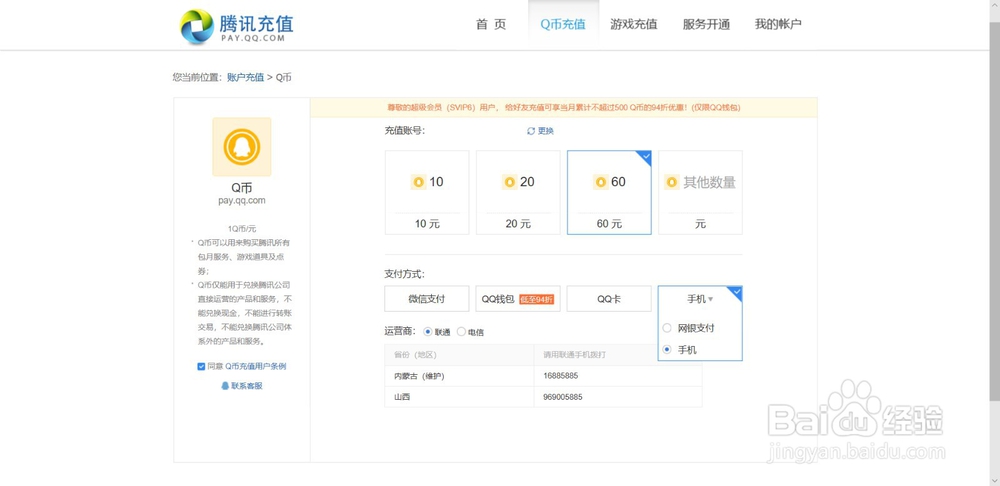Viewport: 1000px width, 486px height.
Task: Click the large Q币 penguin coin icon
Action: coord(242,147)
